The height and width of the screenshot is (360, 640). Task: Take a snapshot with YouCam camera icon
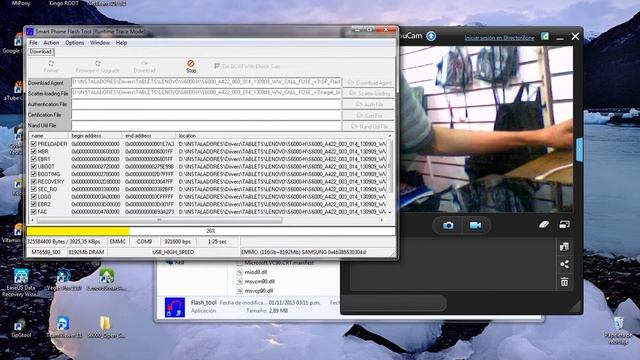[x=448, y=225]
